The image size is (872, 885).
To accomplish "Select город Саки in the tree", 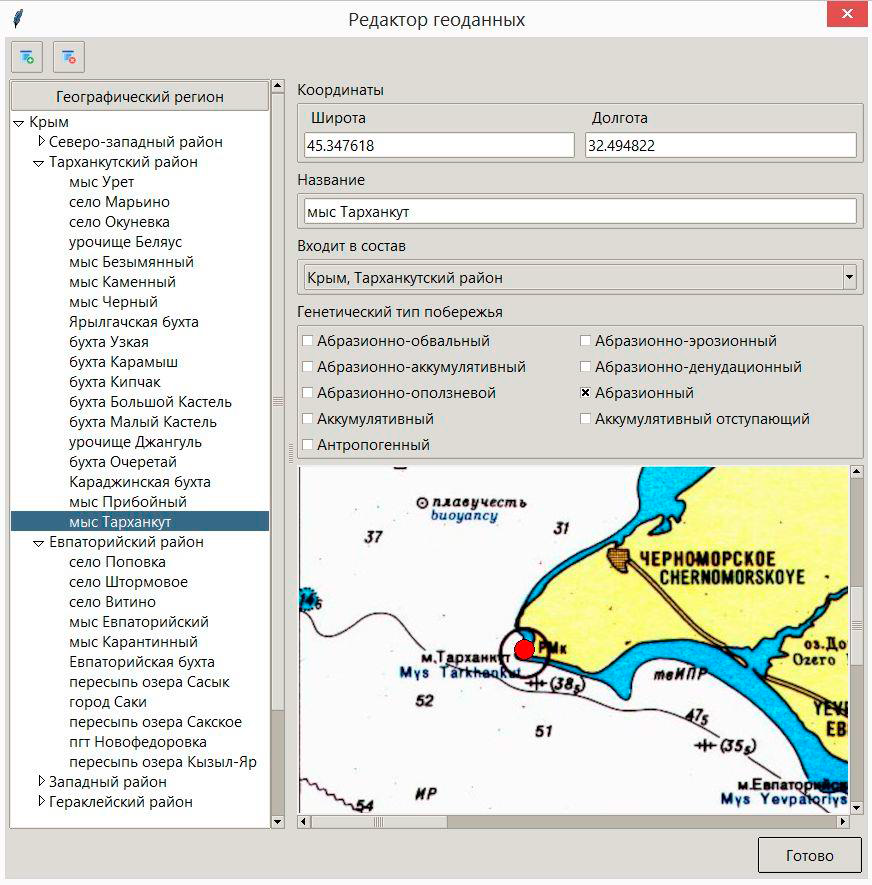I will pos(108,702).
